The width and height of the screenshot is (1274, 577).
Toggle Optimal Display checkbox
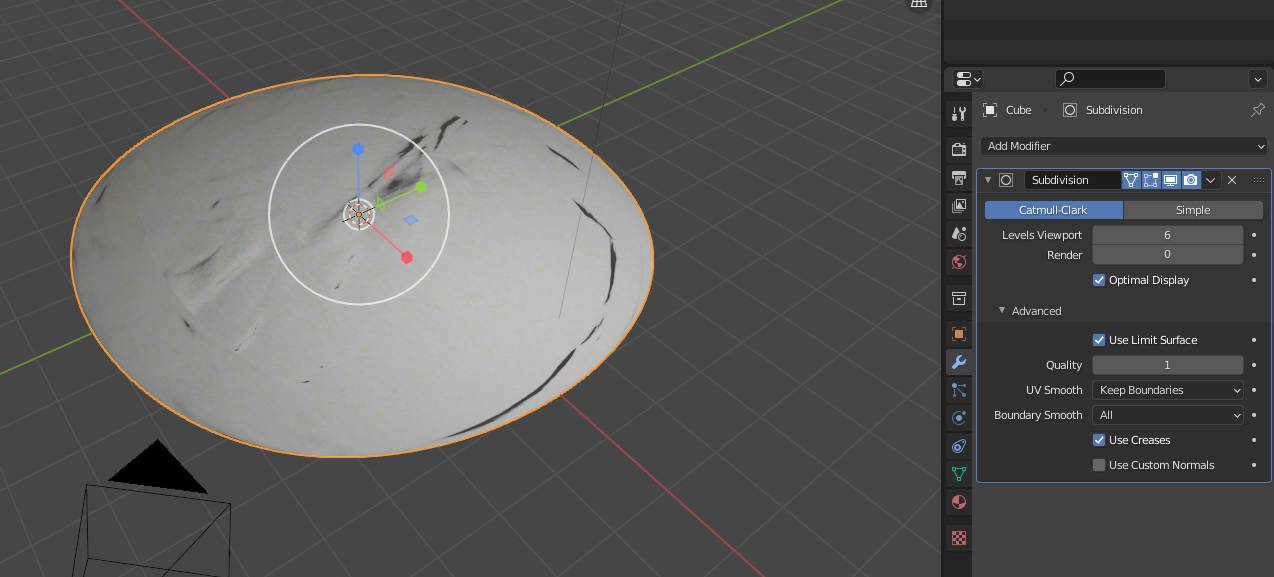tap(1098, 280)
